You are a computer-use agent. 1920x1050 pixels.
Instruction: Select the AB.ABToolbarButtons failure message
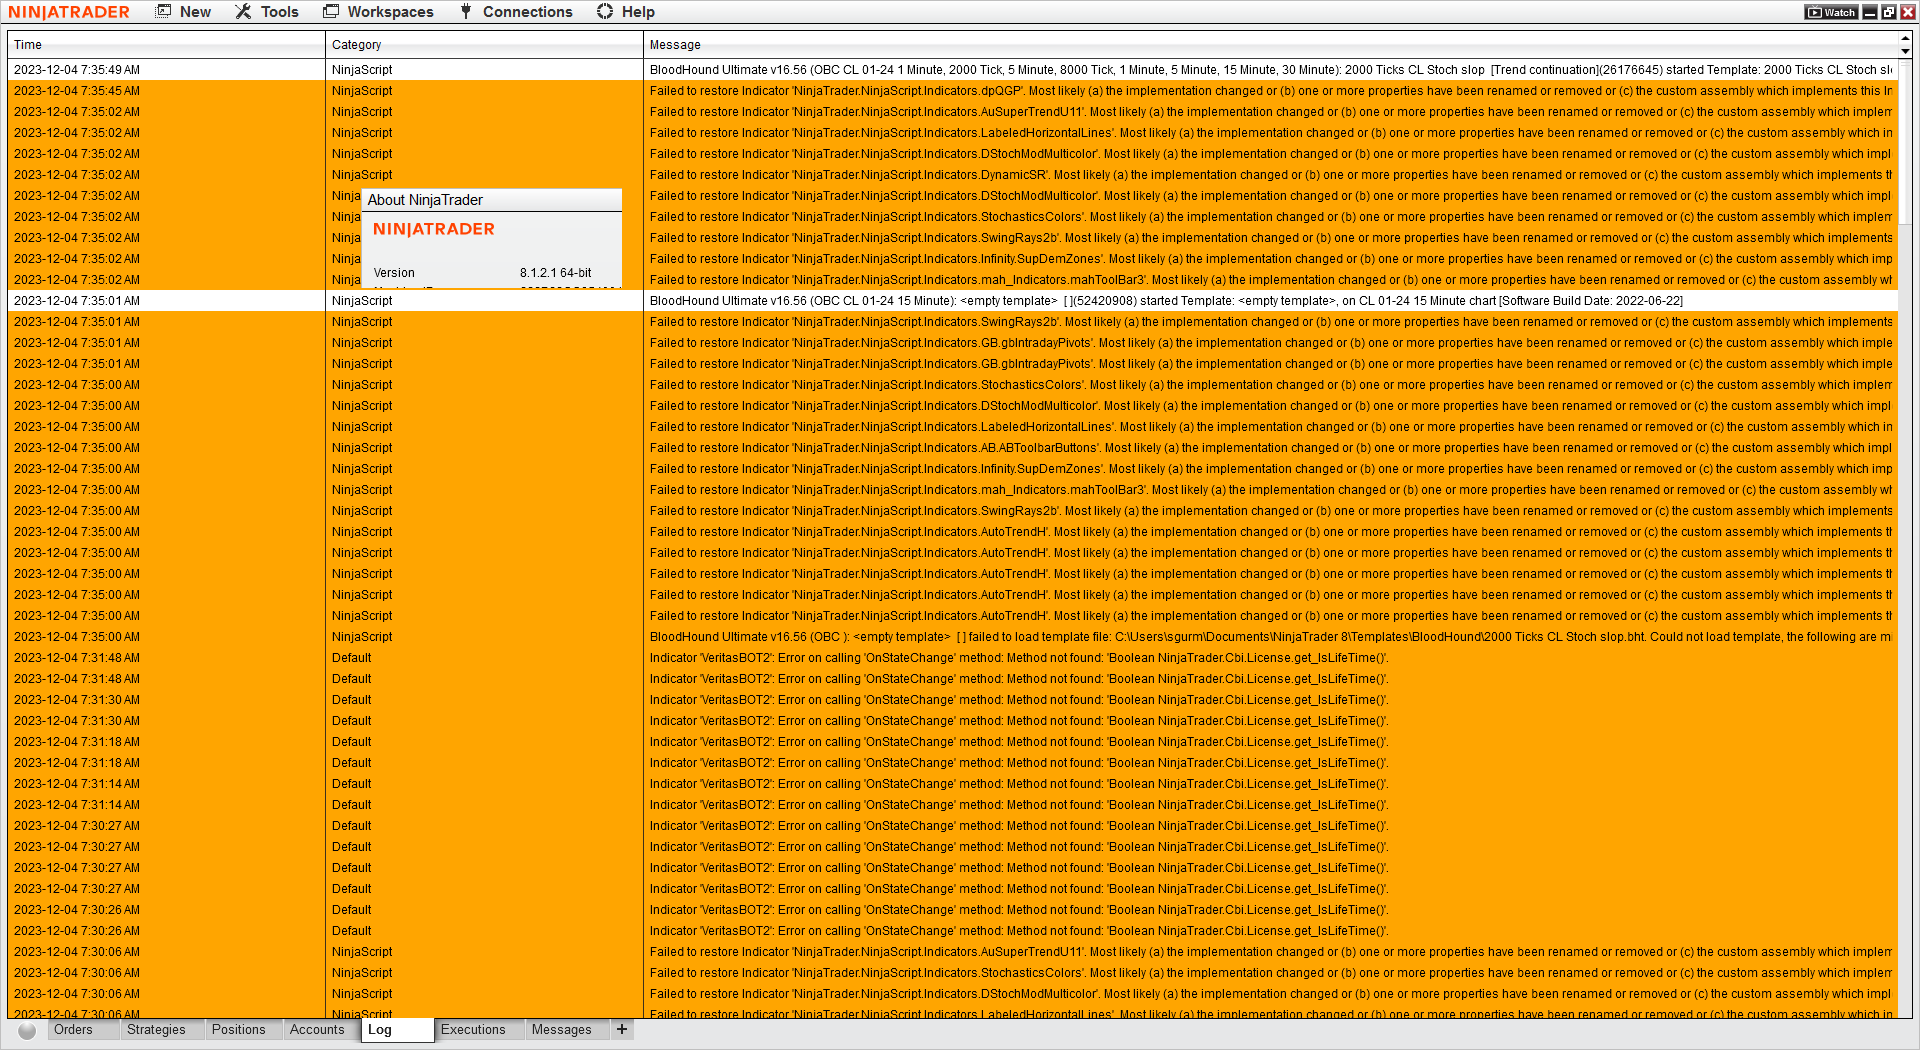click(1271, 448)
